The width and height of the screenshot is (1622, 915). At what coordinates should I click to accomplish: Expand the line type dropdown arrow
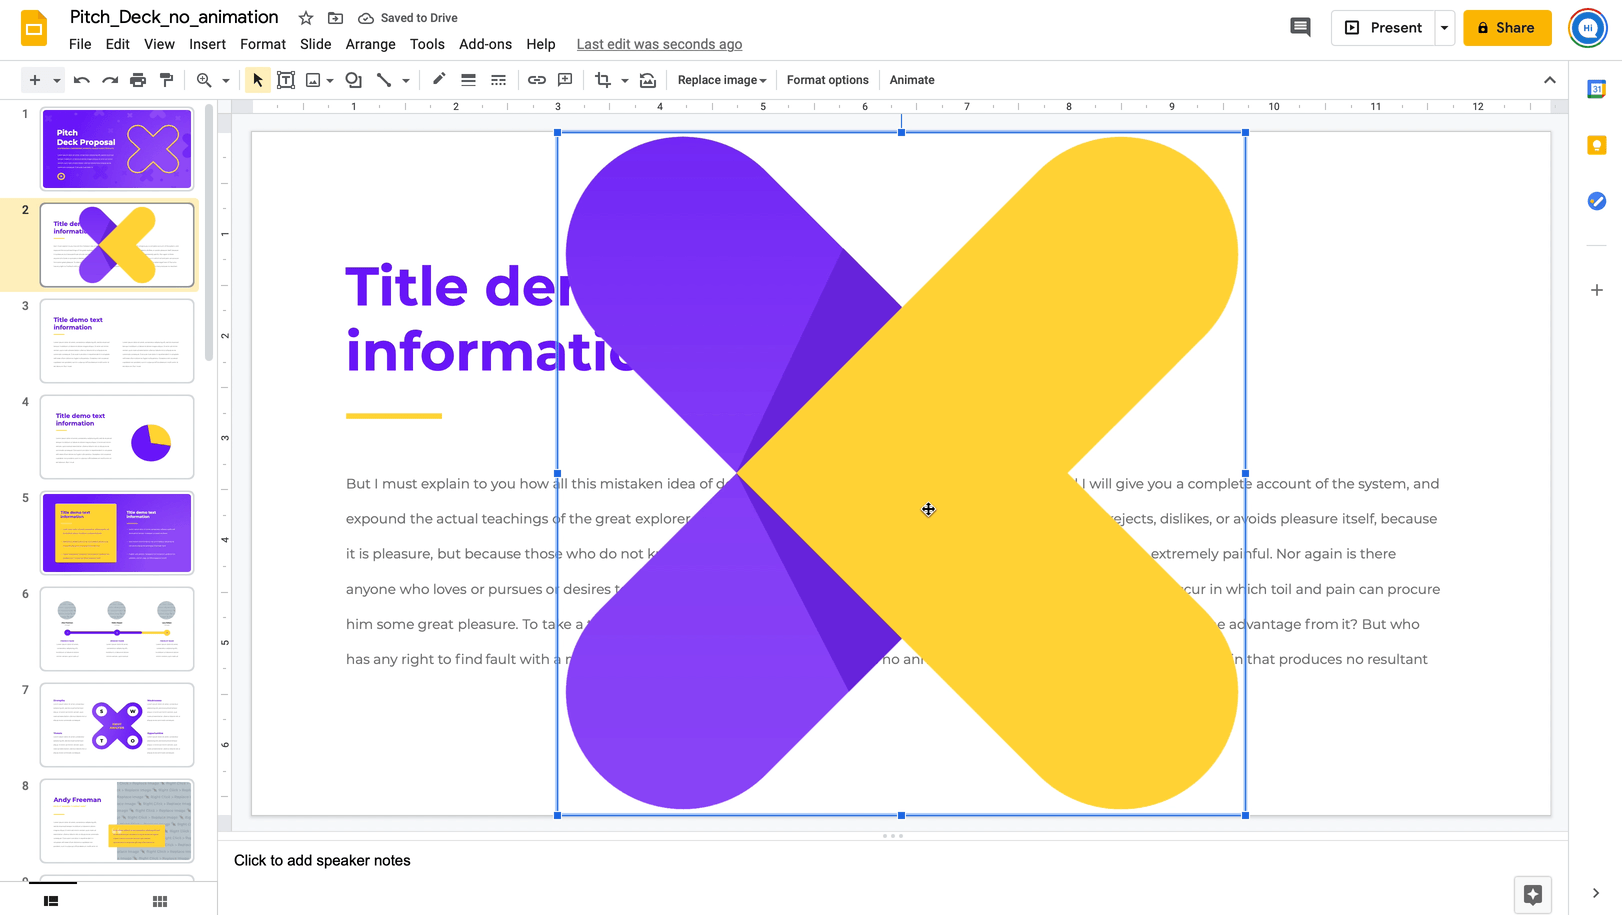406,80
